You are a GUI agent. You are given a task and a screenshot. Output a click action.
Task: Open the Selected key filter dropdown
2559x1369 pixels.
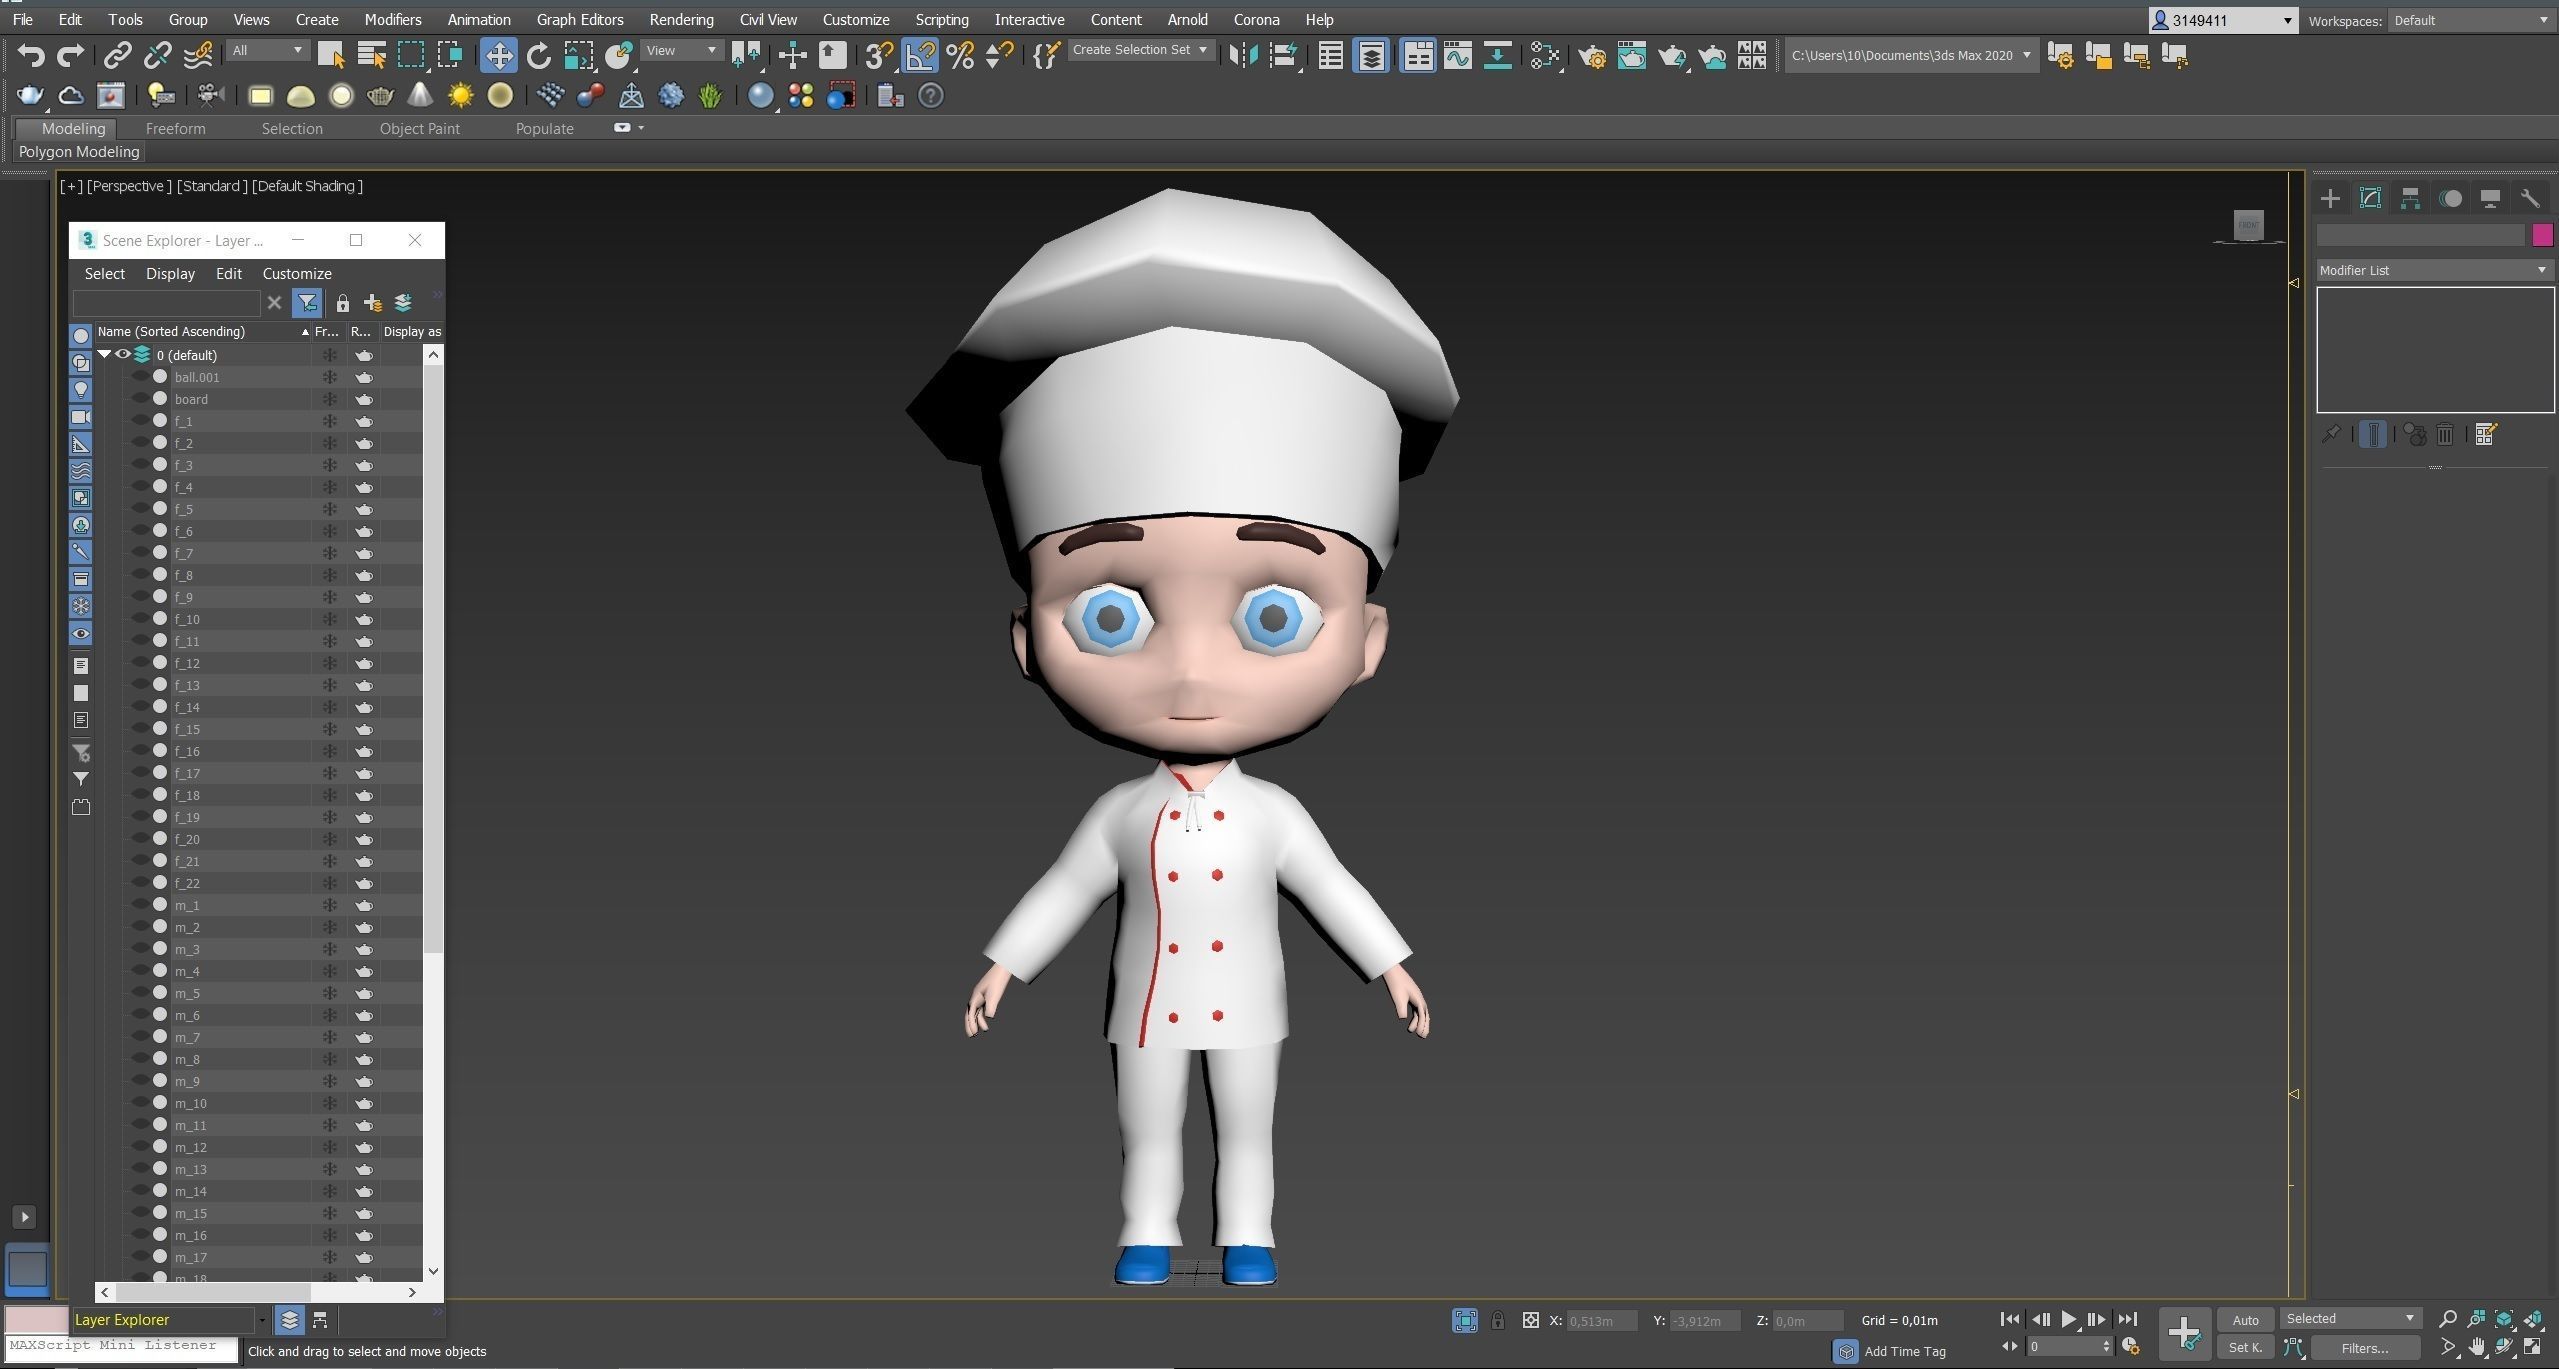pyautogui.click(x=2350, y=1318)
